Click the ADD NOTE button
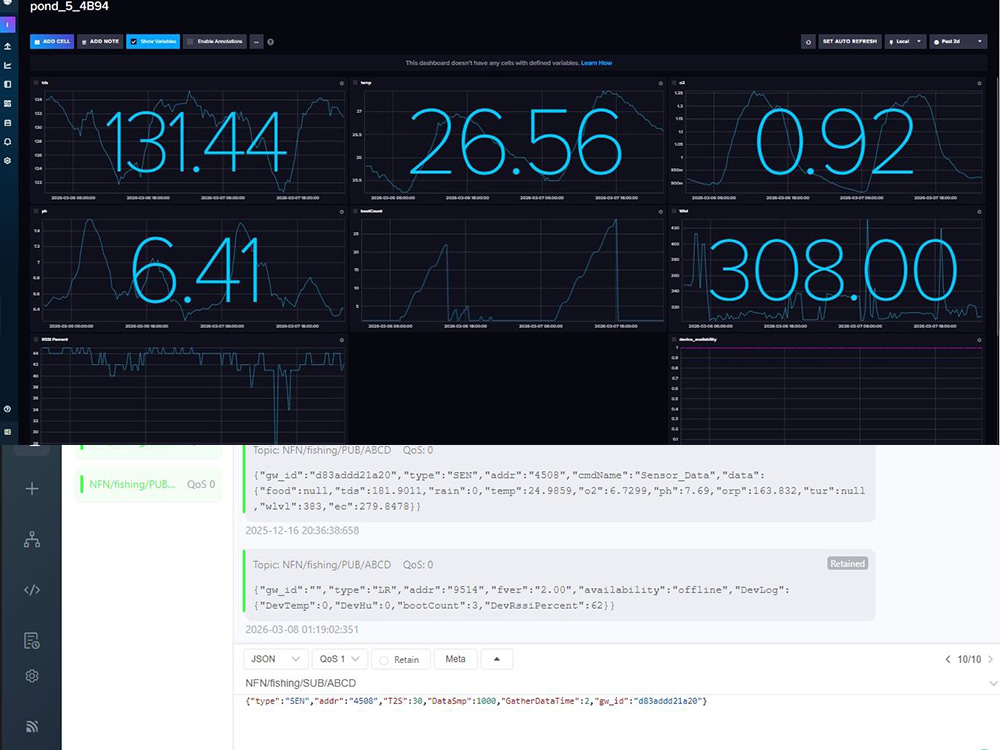The width and height of the screenshot is (1000, 750). (x=100, y=41)
